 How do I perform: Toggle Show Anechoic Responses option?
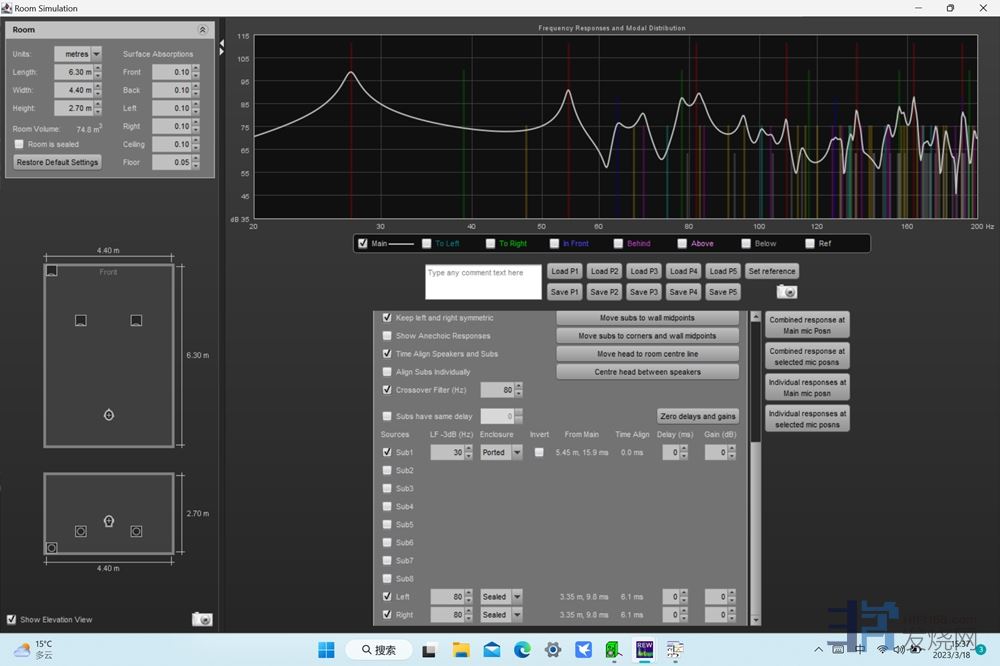pos(388,336)
